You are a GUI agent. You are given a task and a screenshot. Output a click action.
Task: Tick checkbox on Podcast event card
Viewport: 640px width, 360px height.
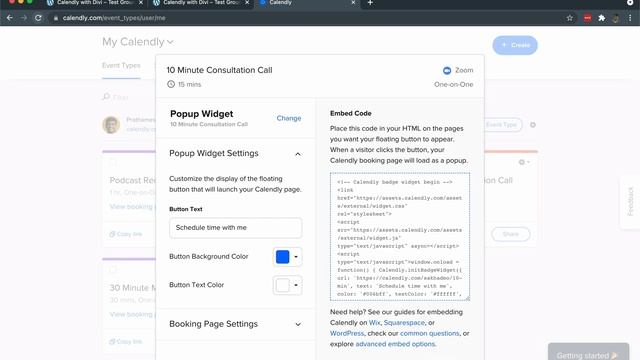(x=113, y=162)
